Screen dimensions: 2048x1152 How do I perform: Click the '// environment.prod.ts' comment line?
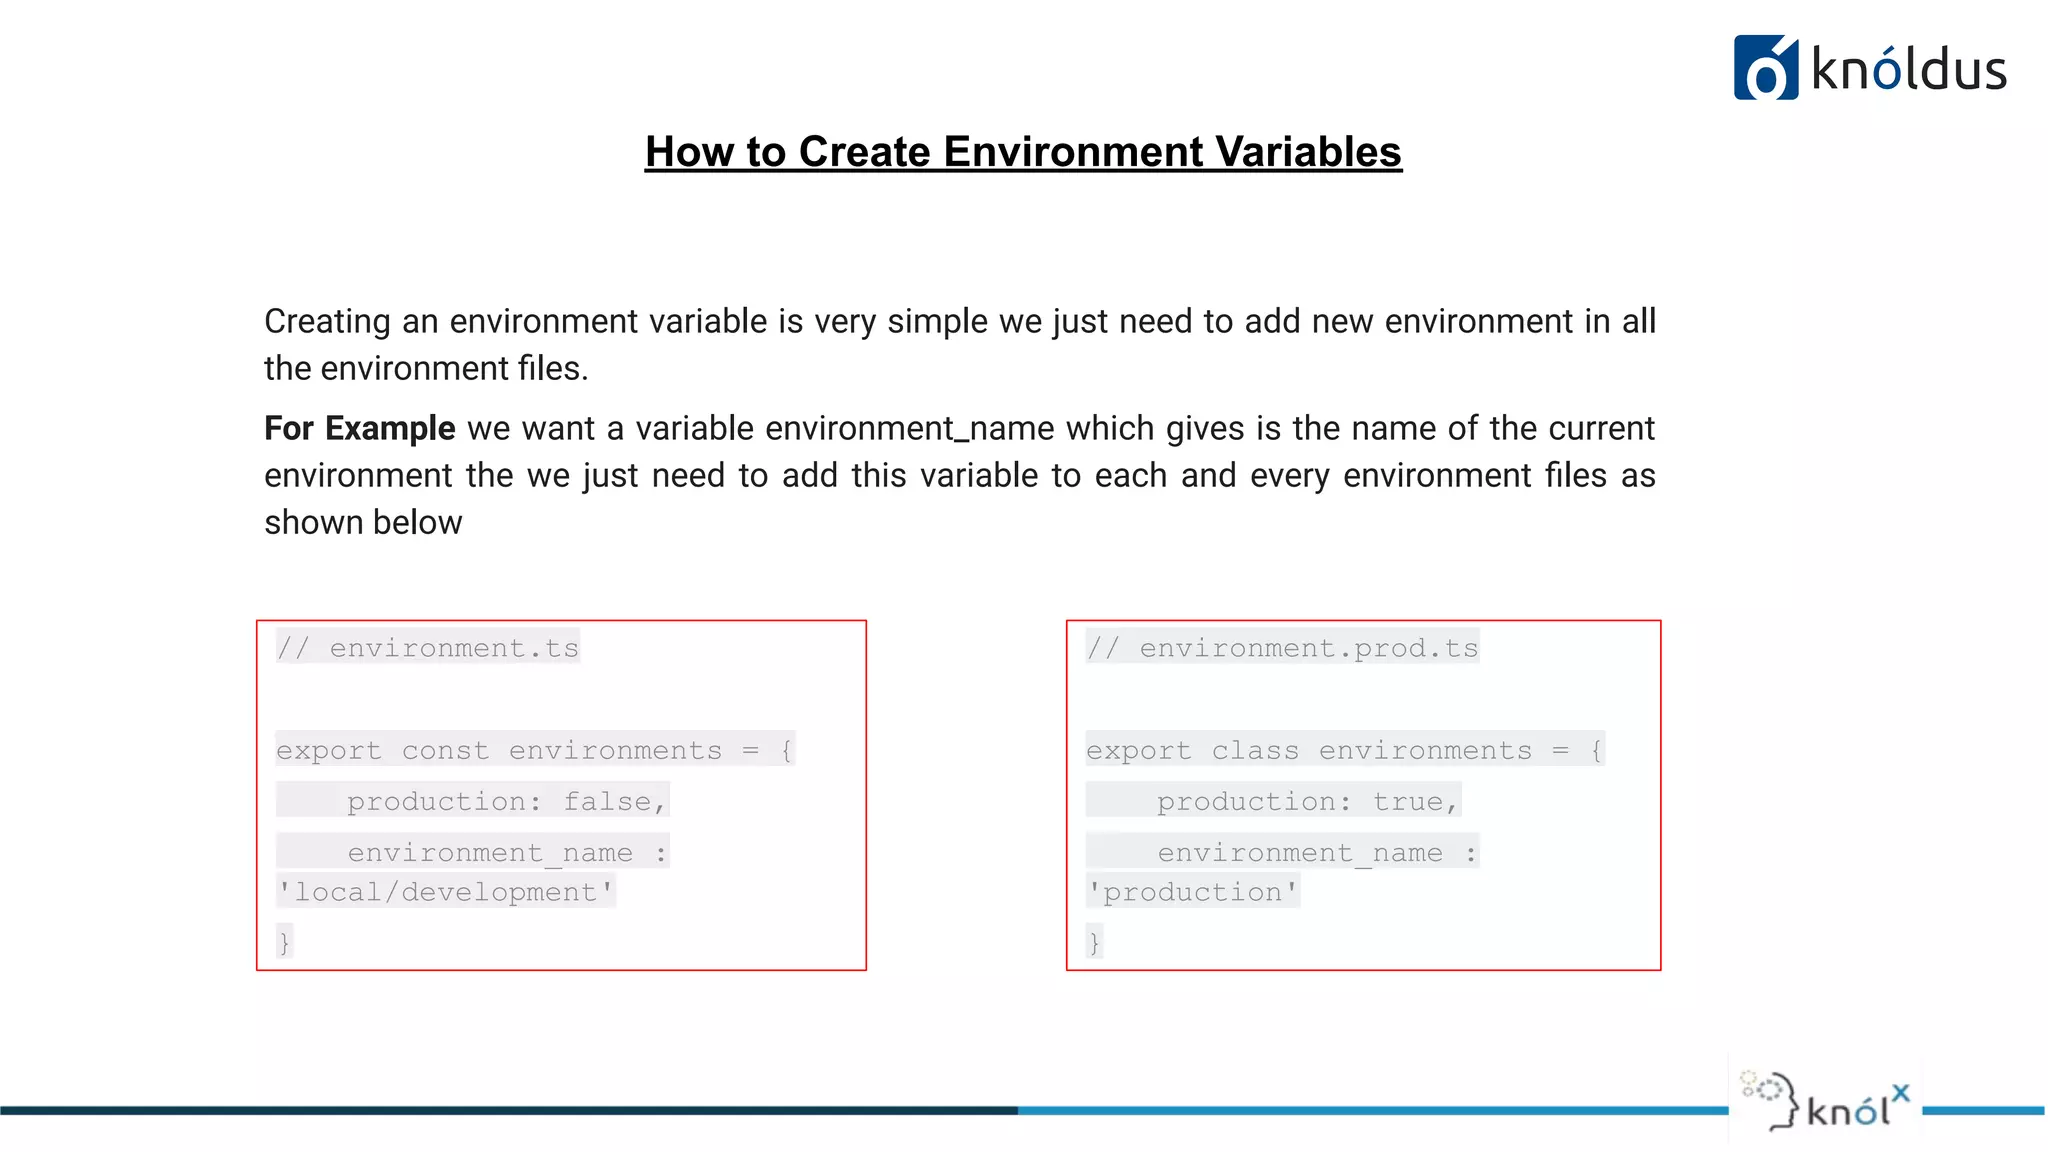point(1282,648)
